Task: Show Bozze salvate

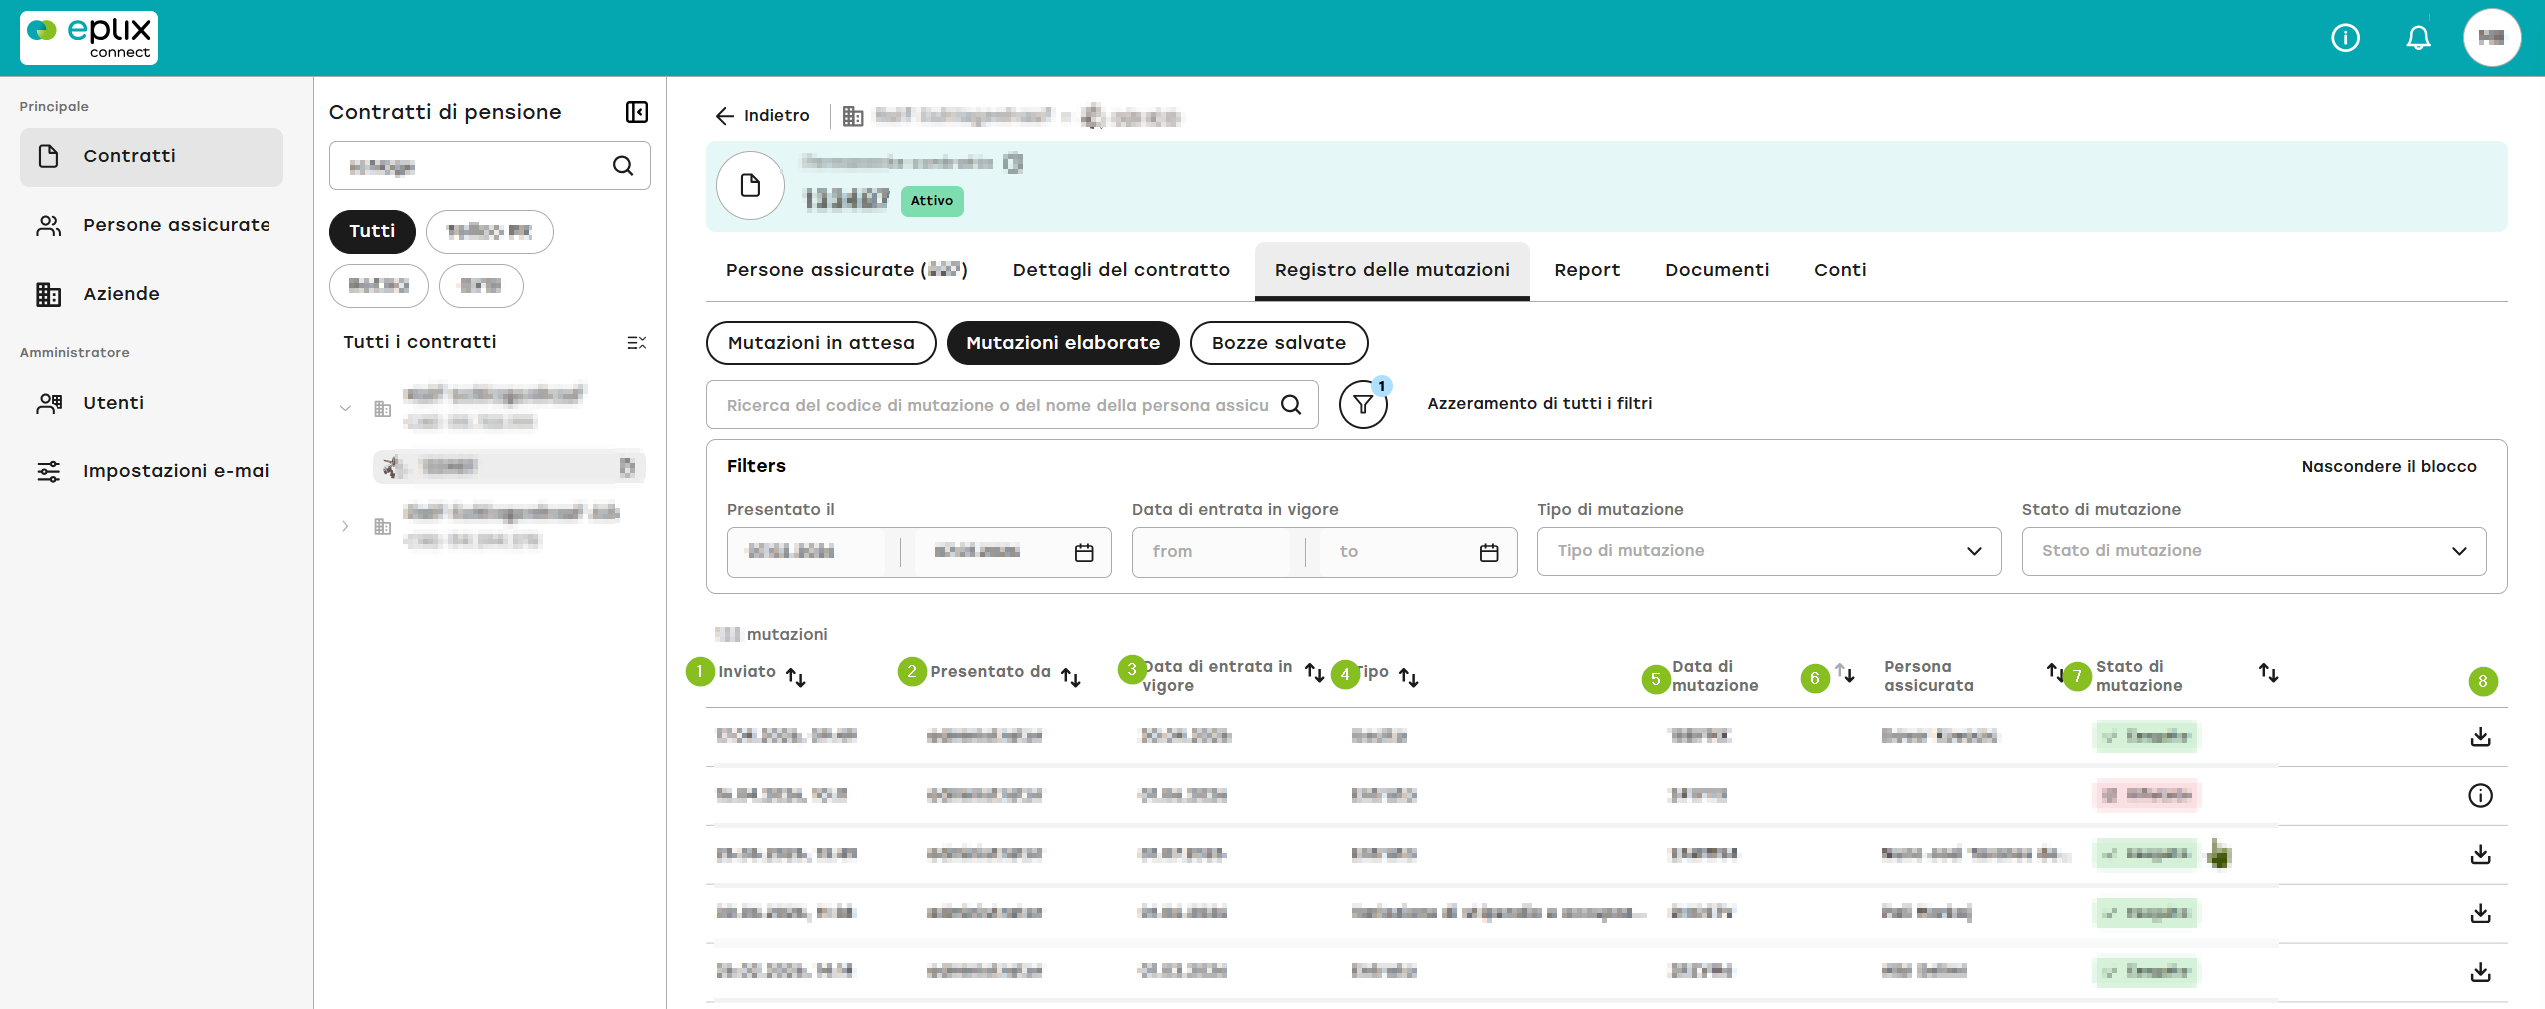Action: [x=1279, y=343]
